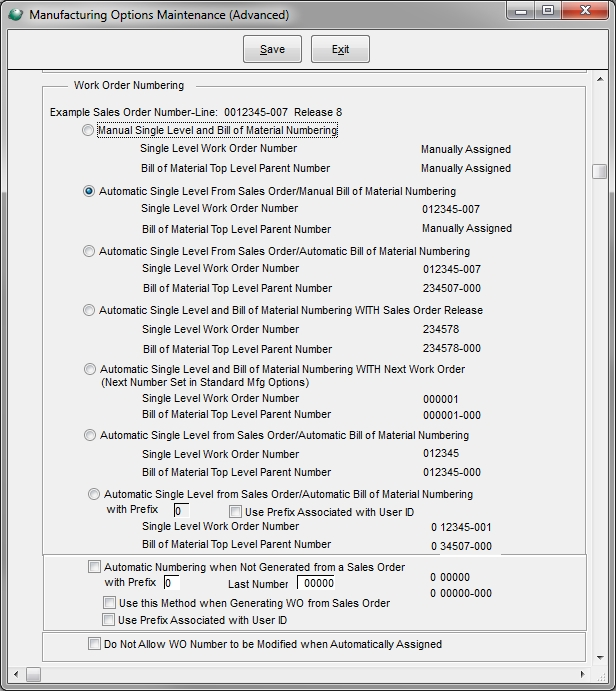616x691 pixels.
Task: Click the vertical scrollbar thumb
Action: click(x=599, y=171)
